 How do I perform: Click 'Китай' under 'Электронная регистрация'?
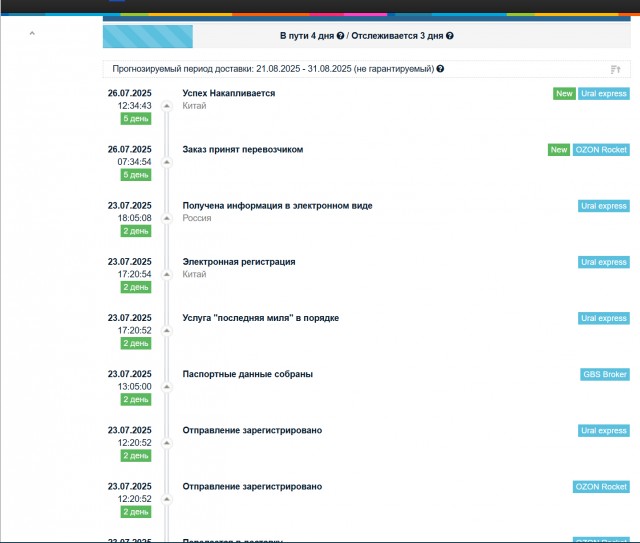[194, 274]
